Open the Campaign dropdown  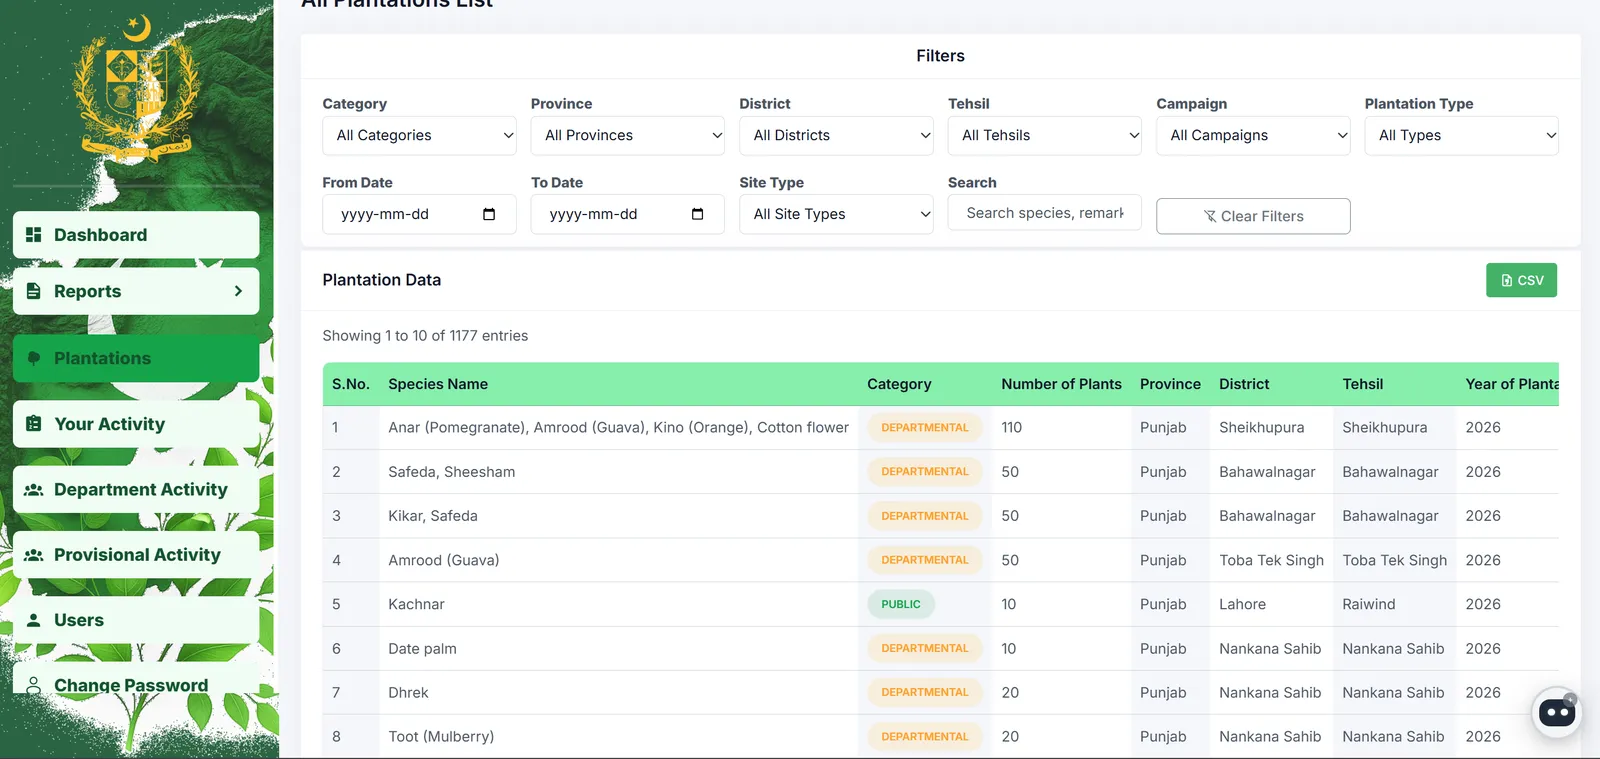coord(1253,136)
